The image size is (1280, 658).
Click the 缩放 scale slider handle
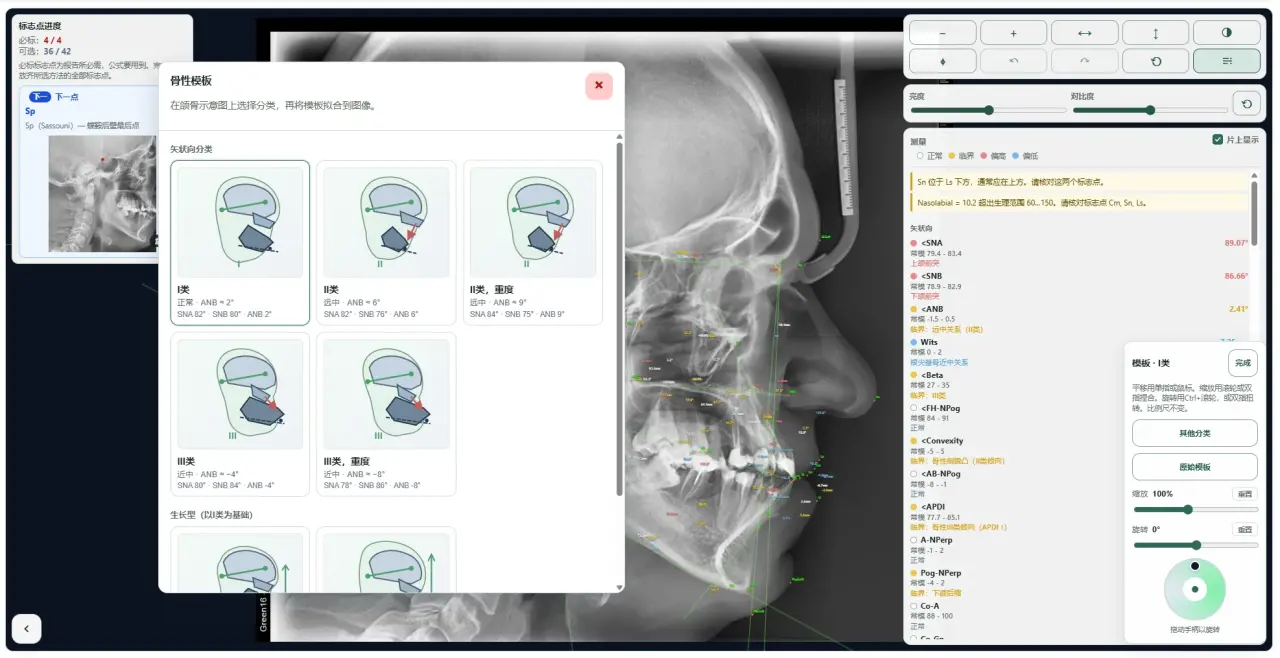1188,510
